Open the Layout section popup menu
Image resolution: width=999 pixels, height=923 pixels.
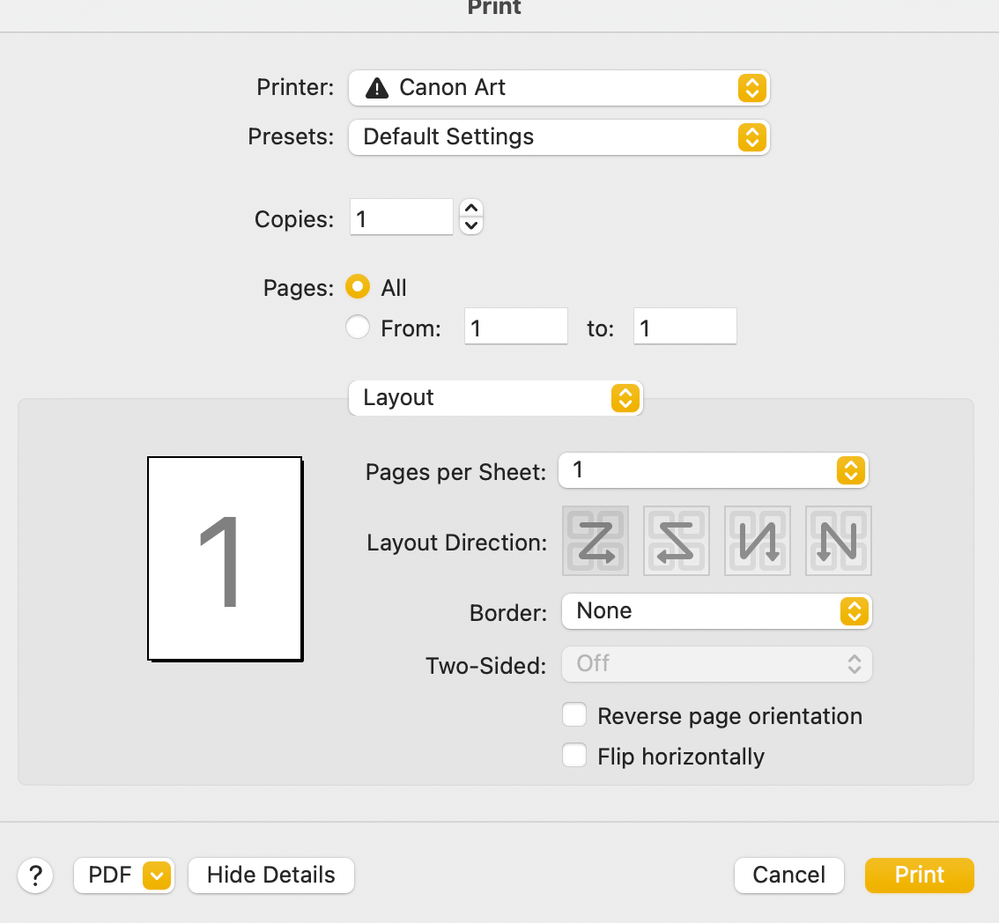pyautogui.click(x=495, y=398)
